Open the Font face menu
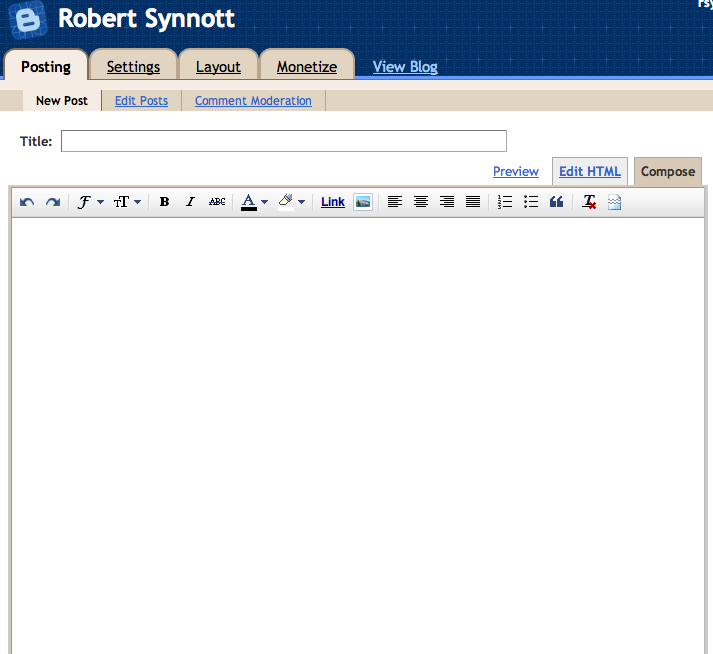 click(90, 202)
